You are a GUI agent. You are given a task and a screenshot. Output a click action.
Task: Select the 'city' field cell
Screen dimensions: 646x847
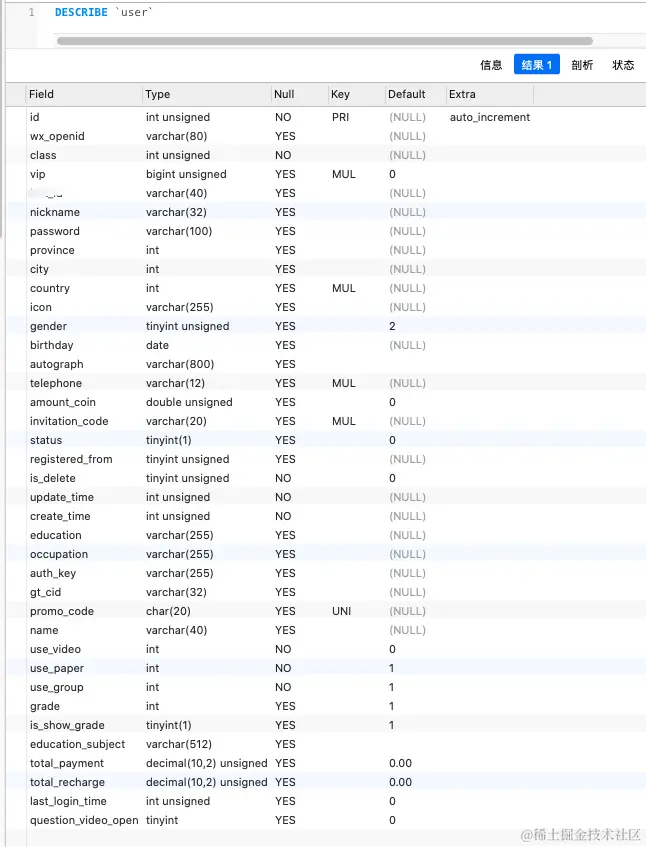point(39,269)
